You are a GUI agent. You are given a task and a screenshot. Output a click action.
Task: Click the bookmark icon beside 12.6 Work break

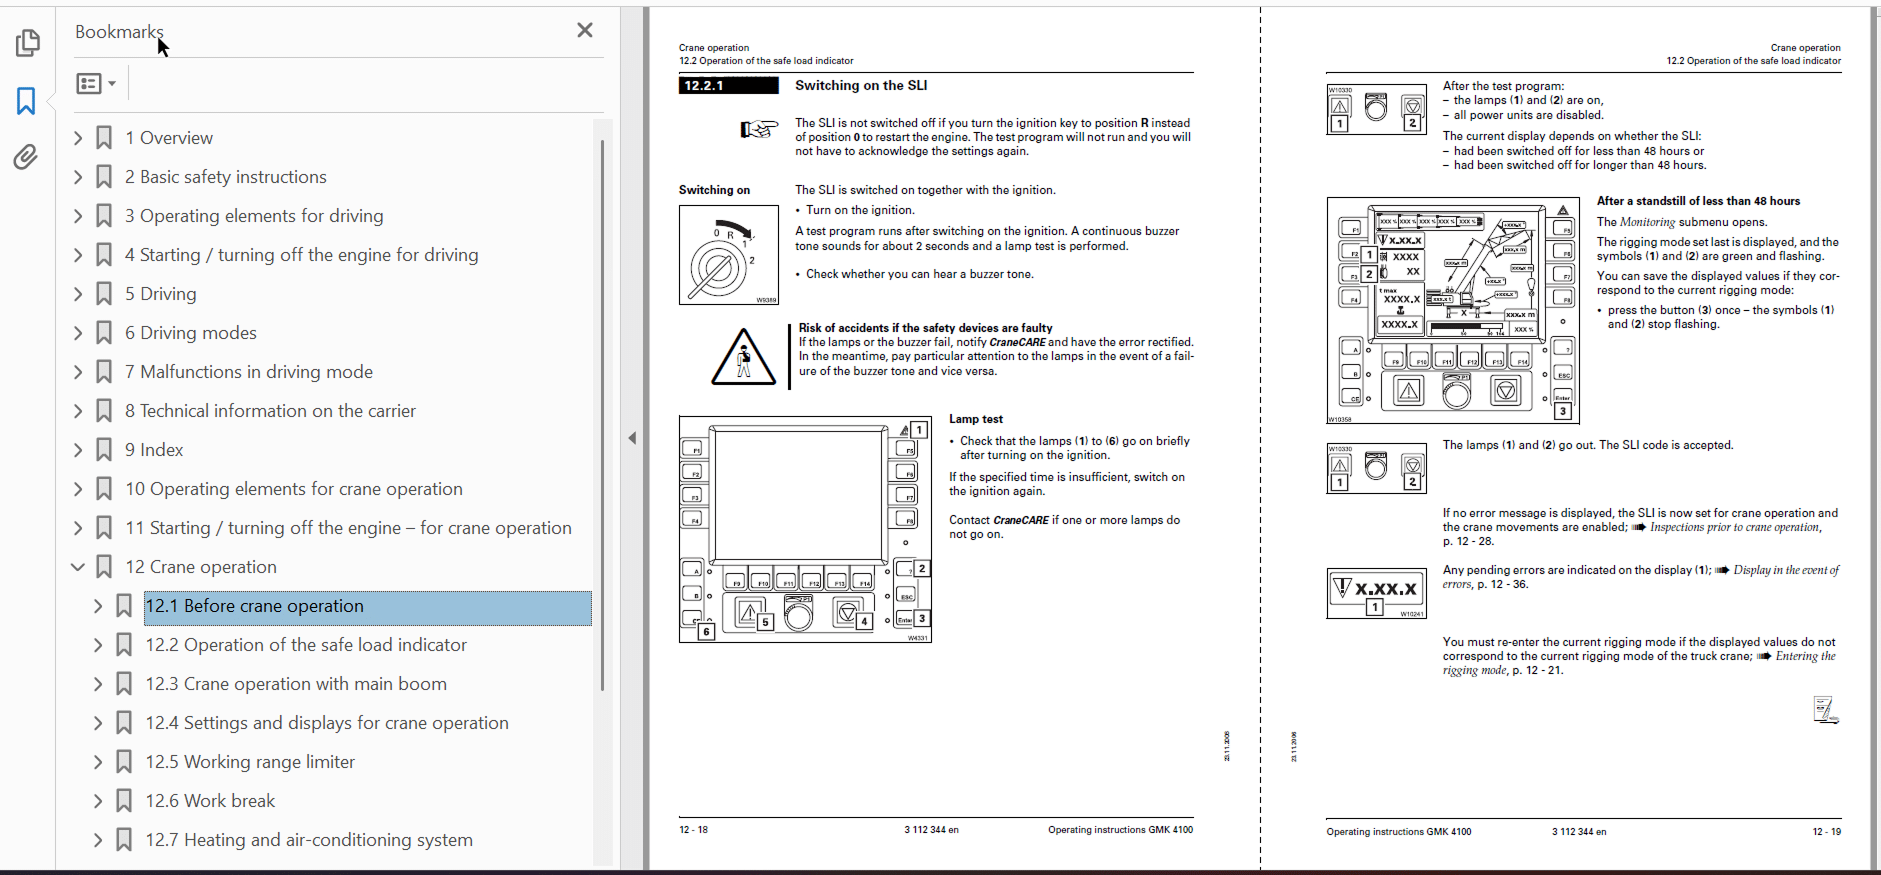point(124,801)
